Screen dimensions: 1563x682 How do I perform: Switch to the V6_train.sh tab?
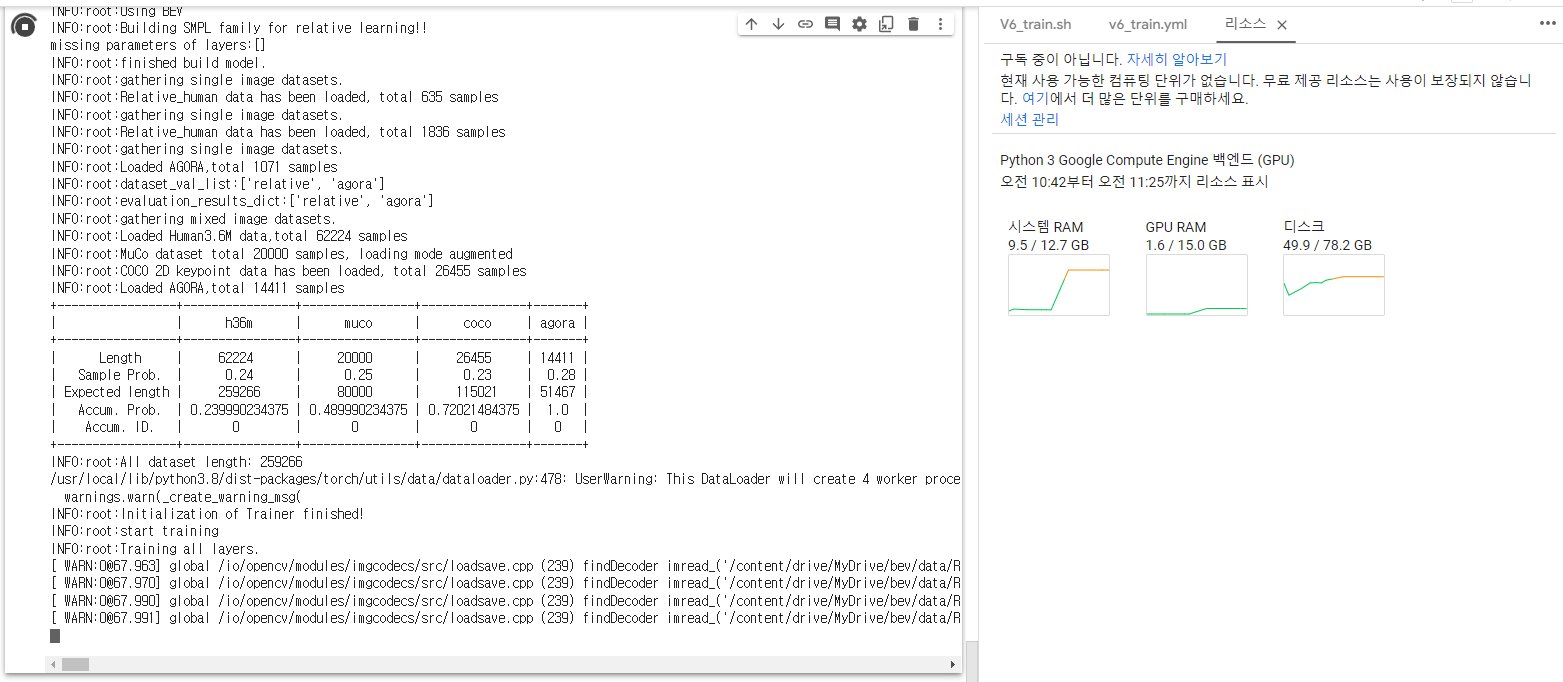[1035, 24]
